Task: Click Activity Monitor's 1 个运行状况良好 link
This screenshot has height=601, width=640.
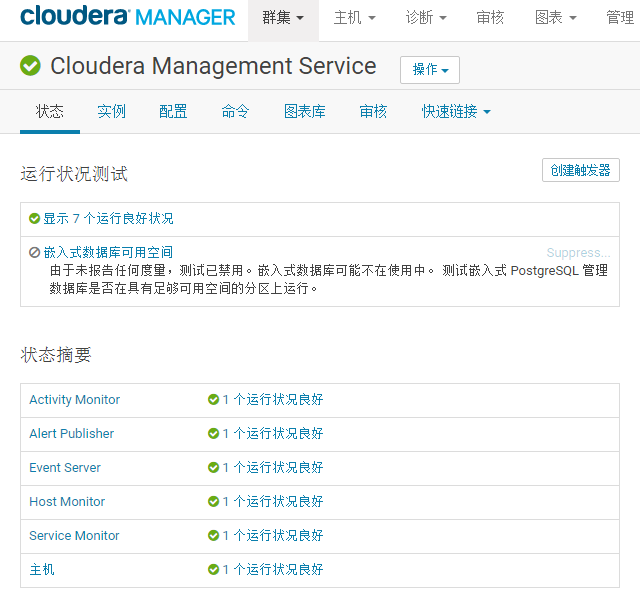Action: (x=273, y=399)
